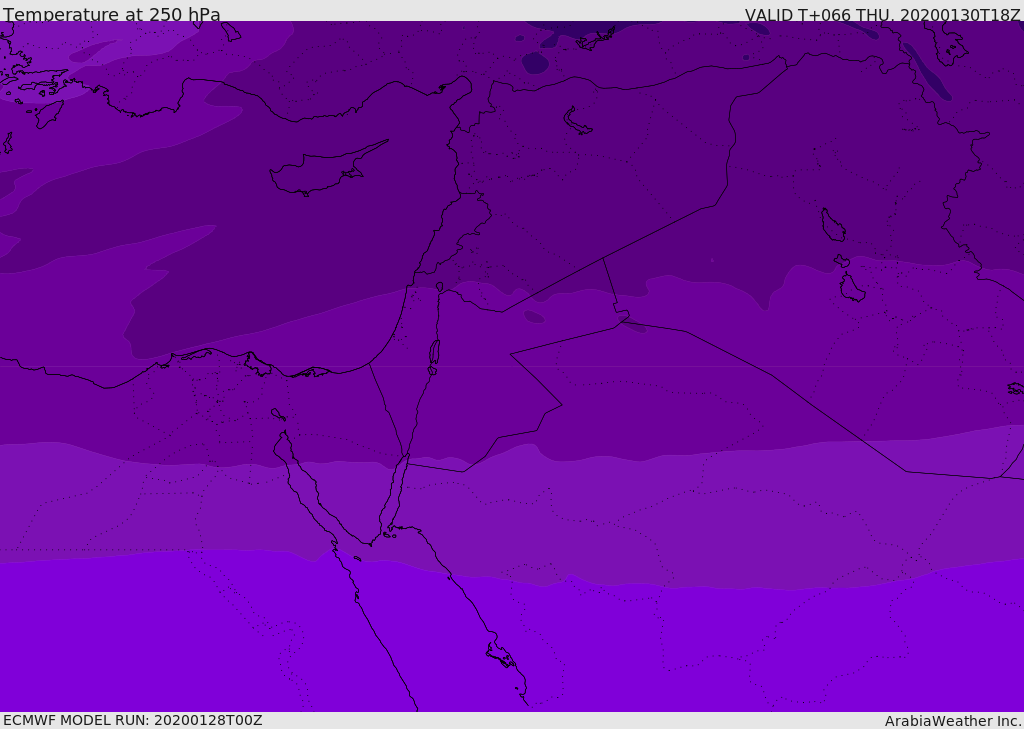Click the island of Cyprus on map

coord(327,170)
